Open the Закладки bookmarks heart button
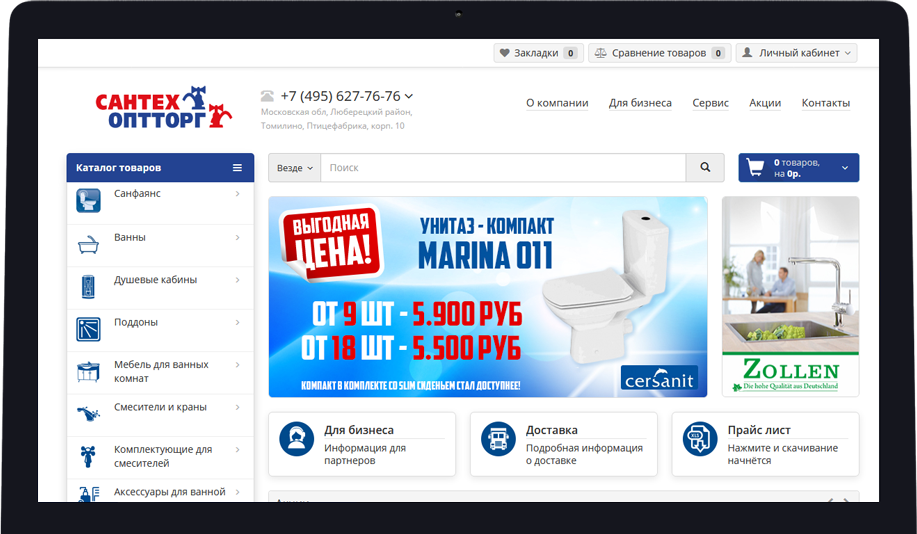Viewport: 917px width, 534px height. 538,53
